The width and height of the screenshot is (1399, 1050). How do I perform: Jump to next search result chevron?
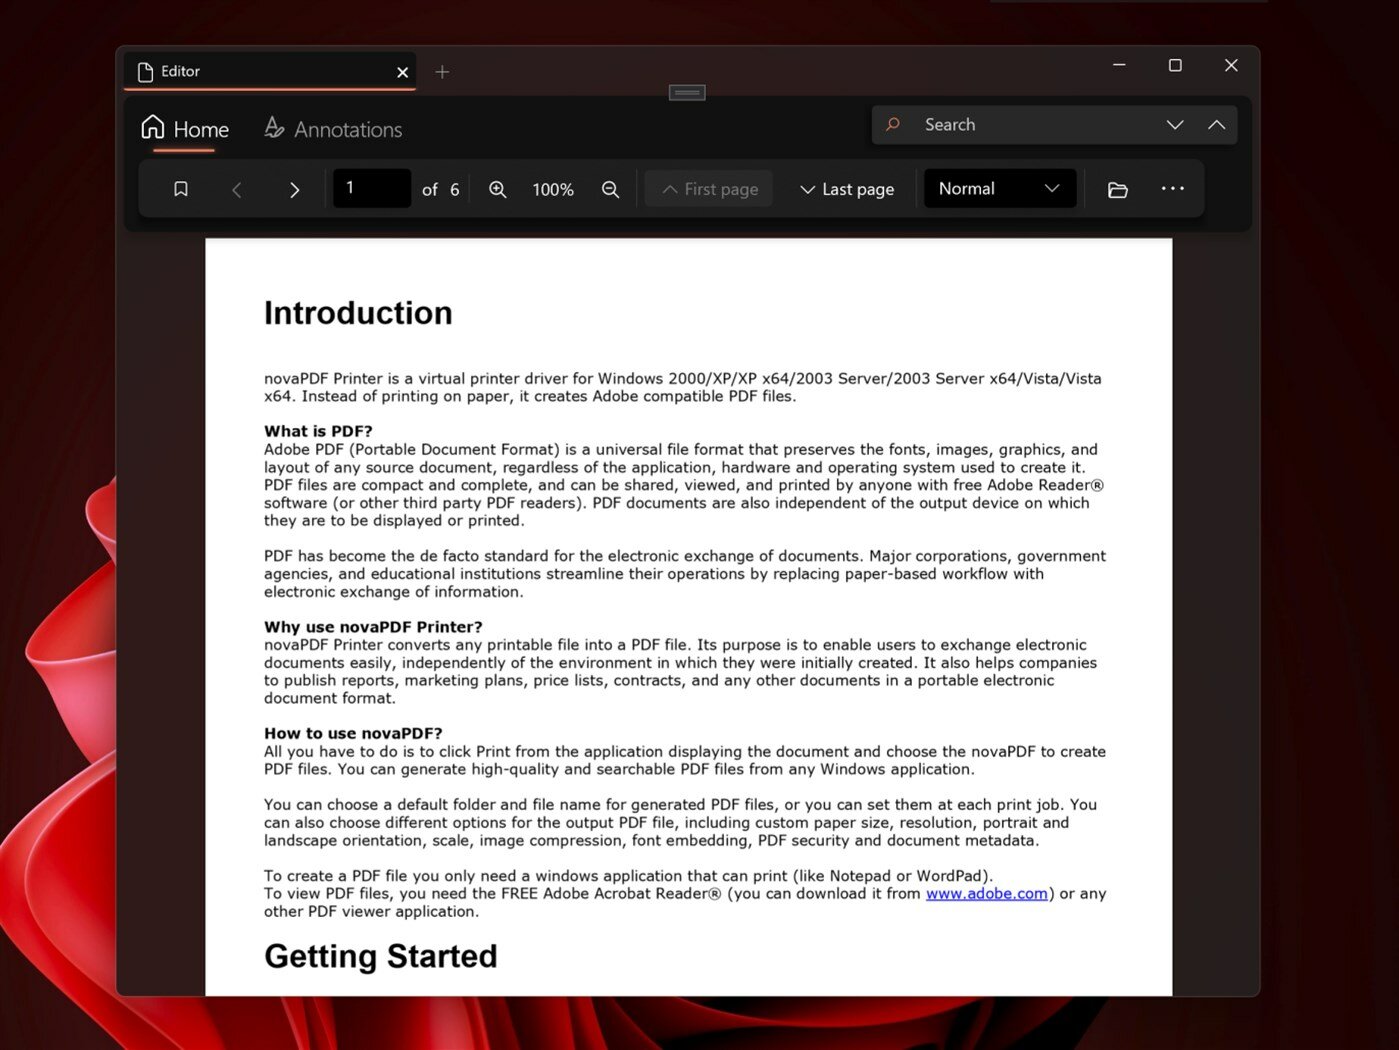(1175, 125)
